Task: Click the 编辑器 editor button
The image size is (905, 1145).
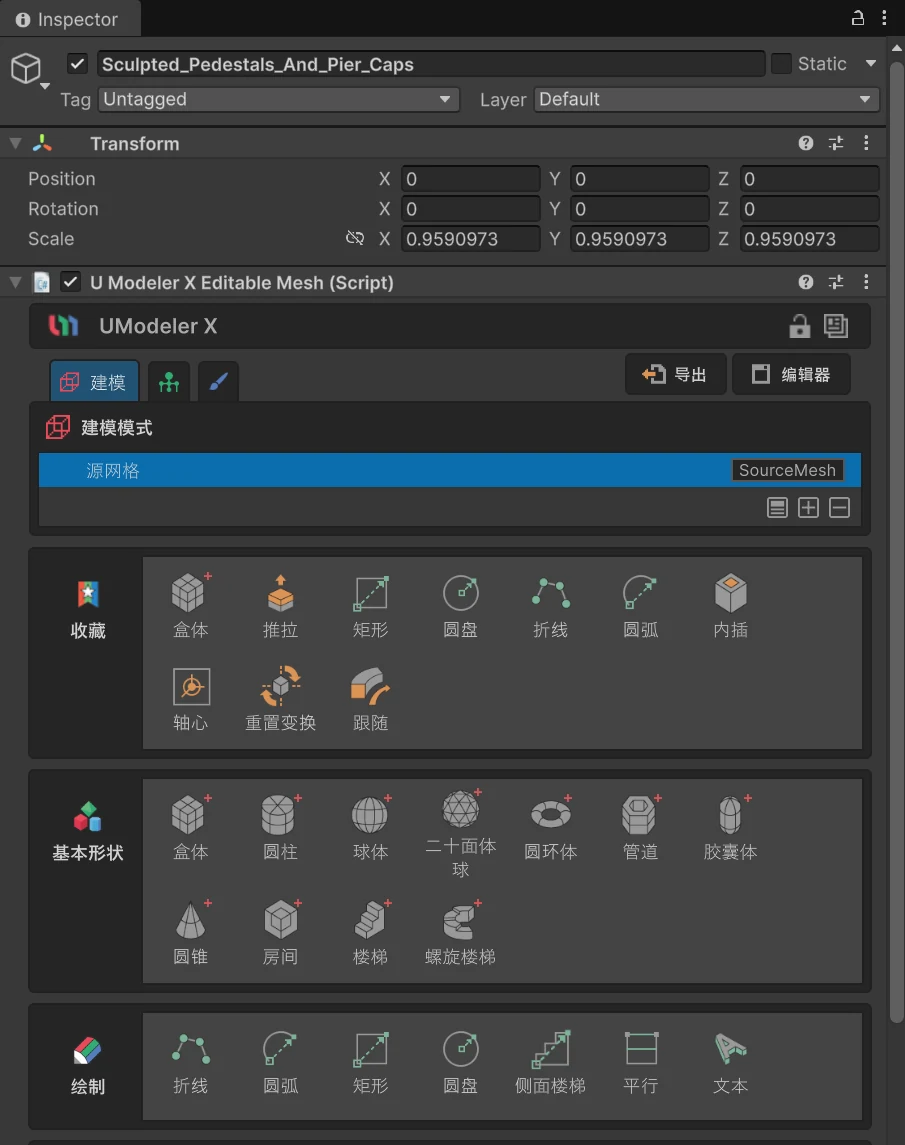Action: point(791,375)
